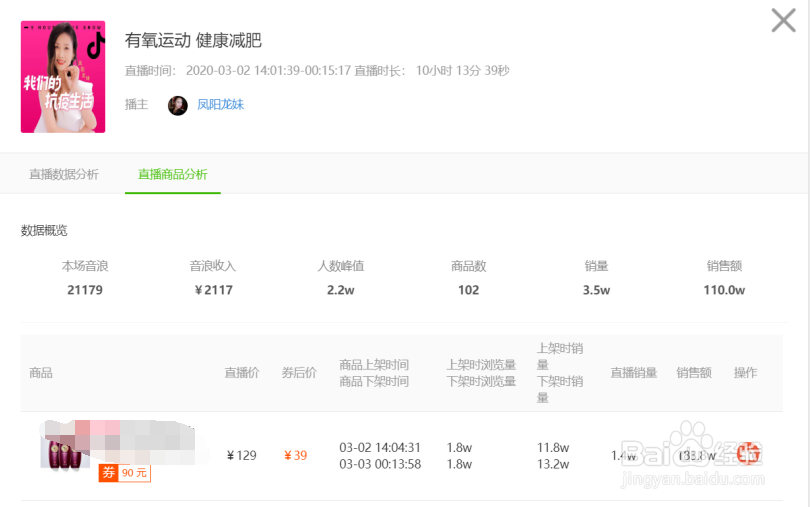Image resolution: width=810 pixels, height=507 pixels.
Task: Click the host avatar beside 凤阳龙妹
Action: [x=178, y=105]
